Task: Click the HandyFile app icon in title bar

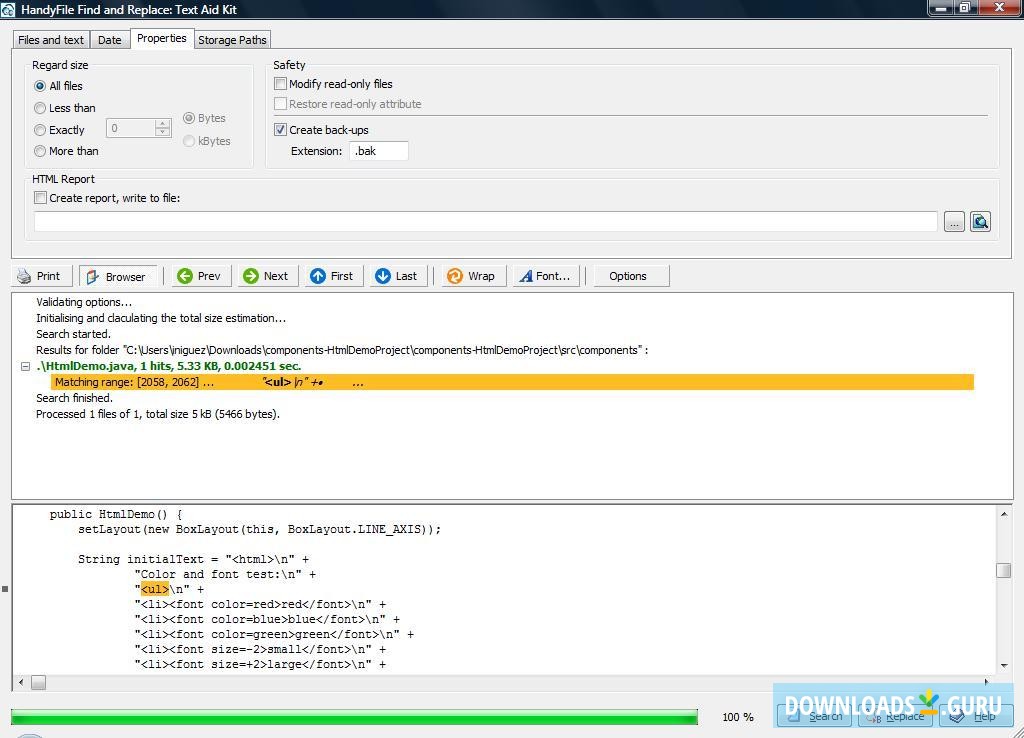Action: coord(8,10)
